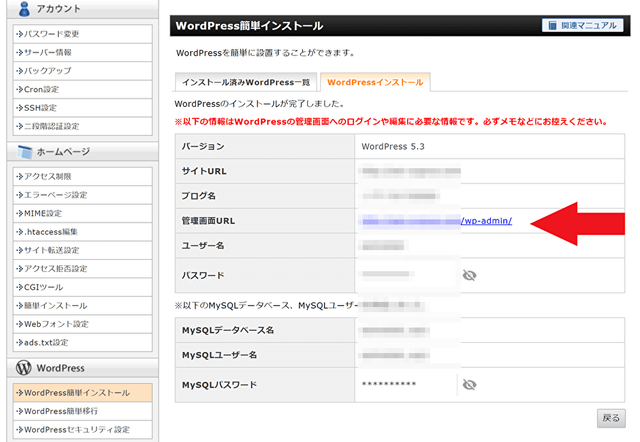
Task: Select the WordPressインストール tab
Action: (x=375, y=82)
